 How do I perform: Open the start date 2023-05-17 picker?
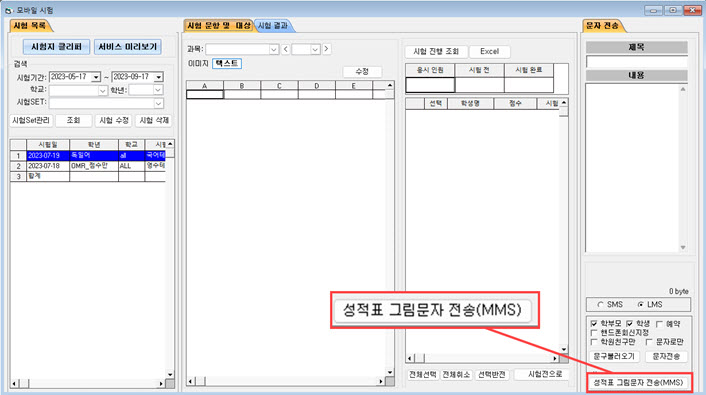tap(95, 77)
